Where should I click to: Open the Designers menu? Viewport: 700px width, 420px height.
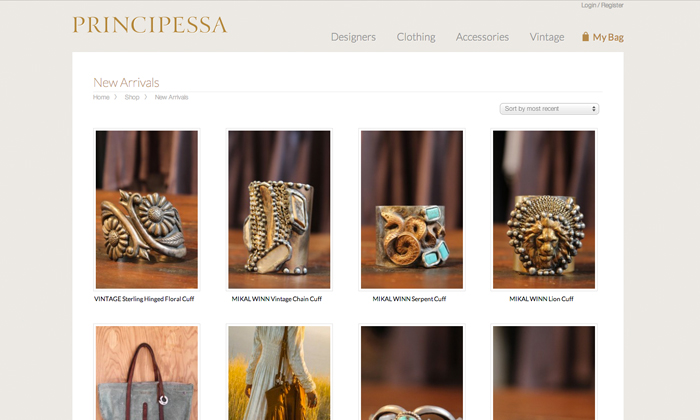[x=353, y=37]
